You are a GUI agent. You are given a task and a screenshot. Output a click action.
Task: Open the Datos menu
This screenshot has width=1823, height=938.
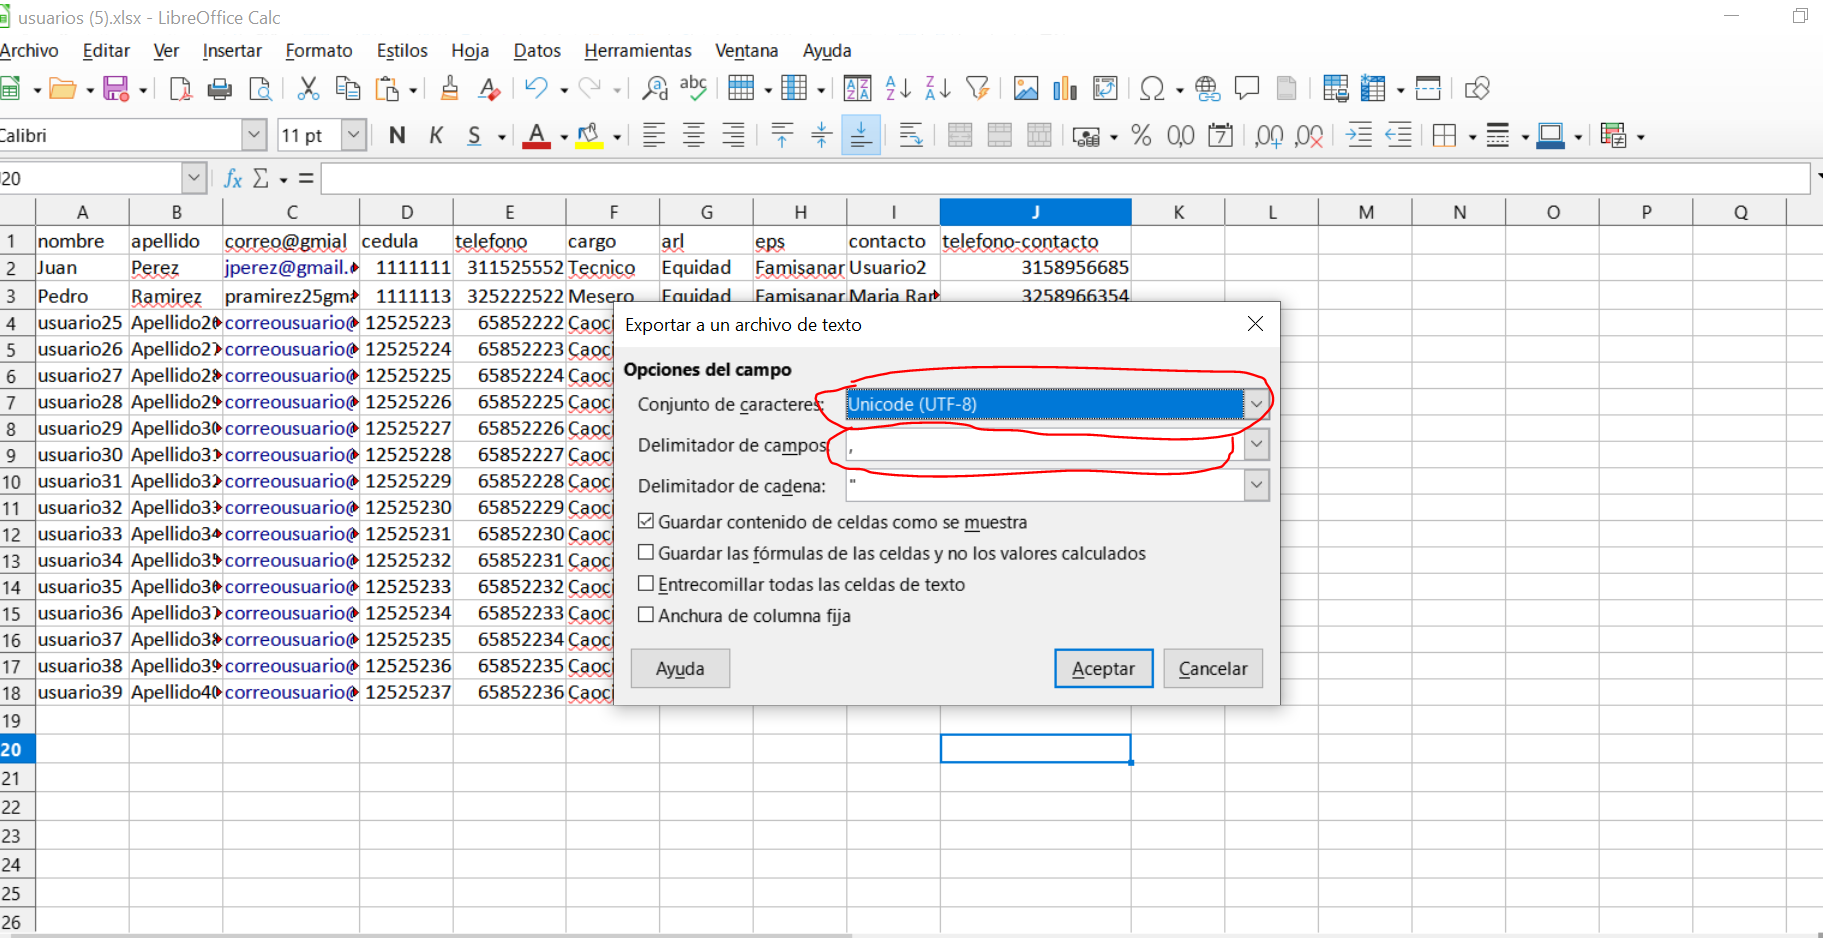coord(536,51)
